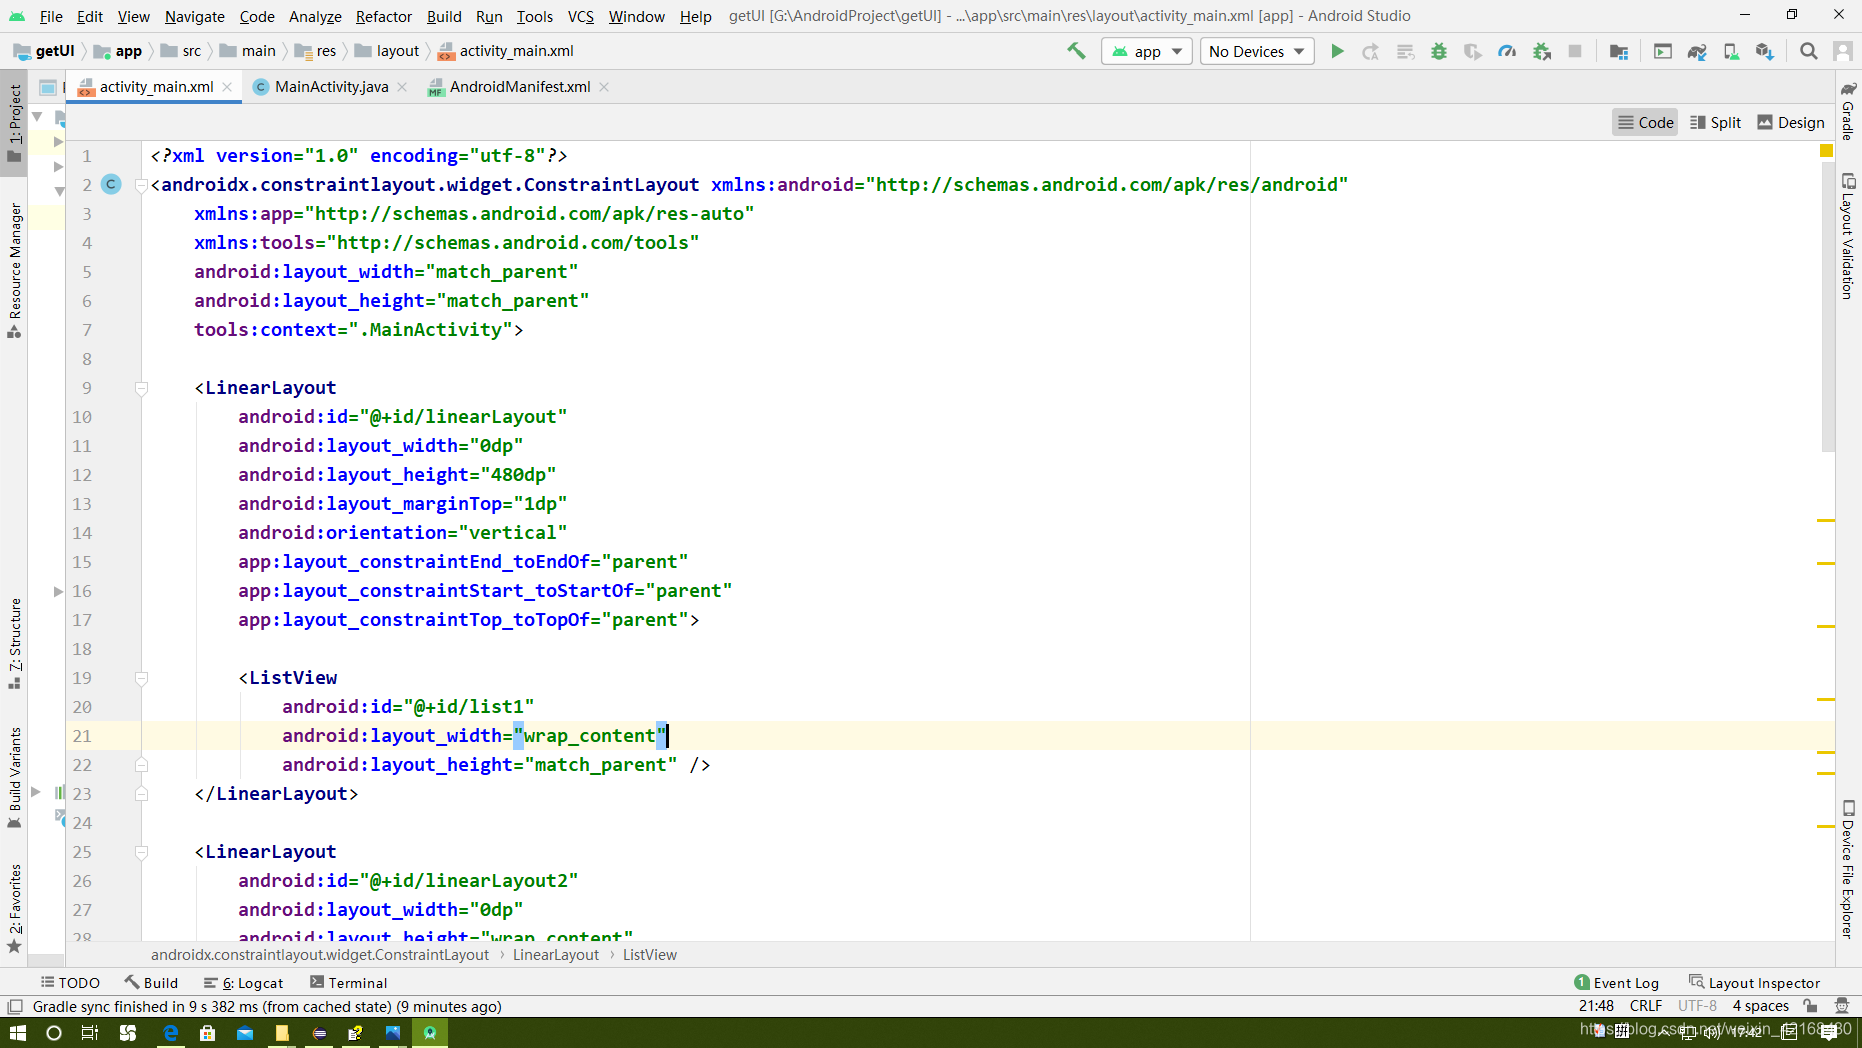Open the TODO tool window
The height and width of the screenshot is (1048, 1862).
(x=70, y=982)
